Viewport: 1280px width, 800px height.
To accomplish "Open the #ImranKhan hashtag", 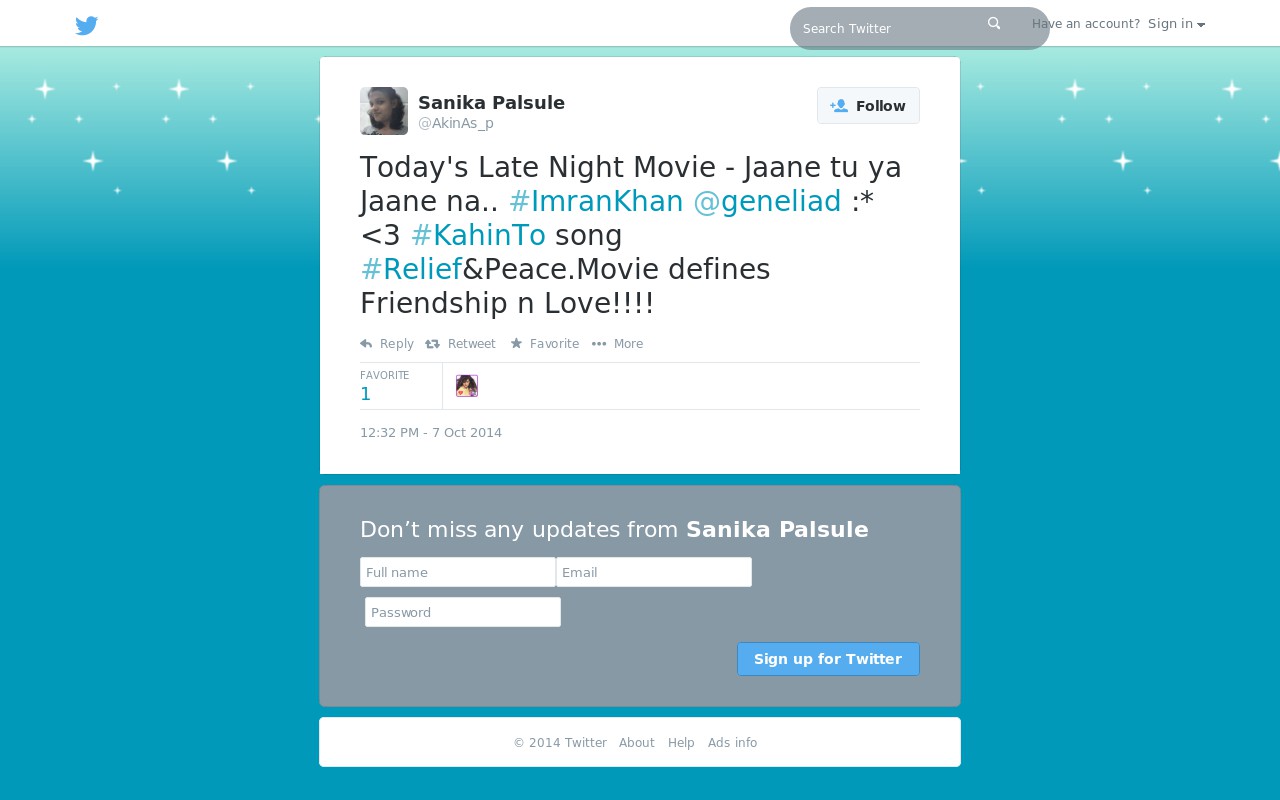I will [596, 201].
